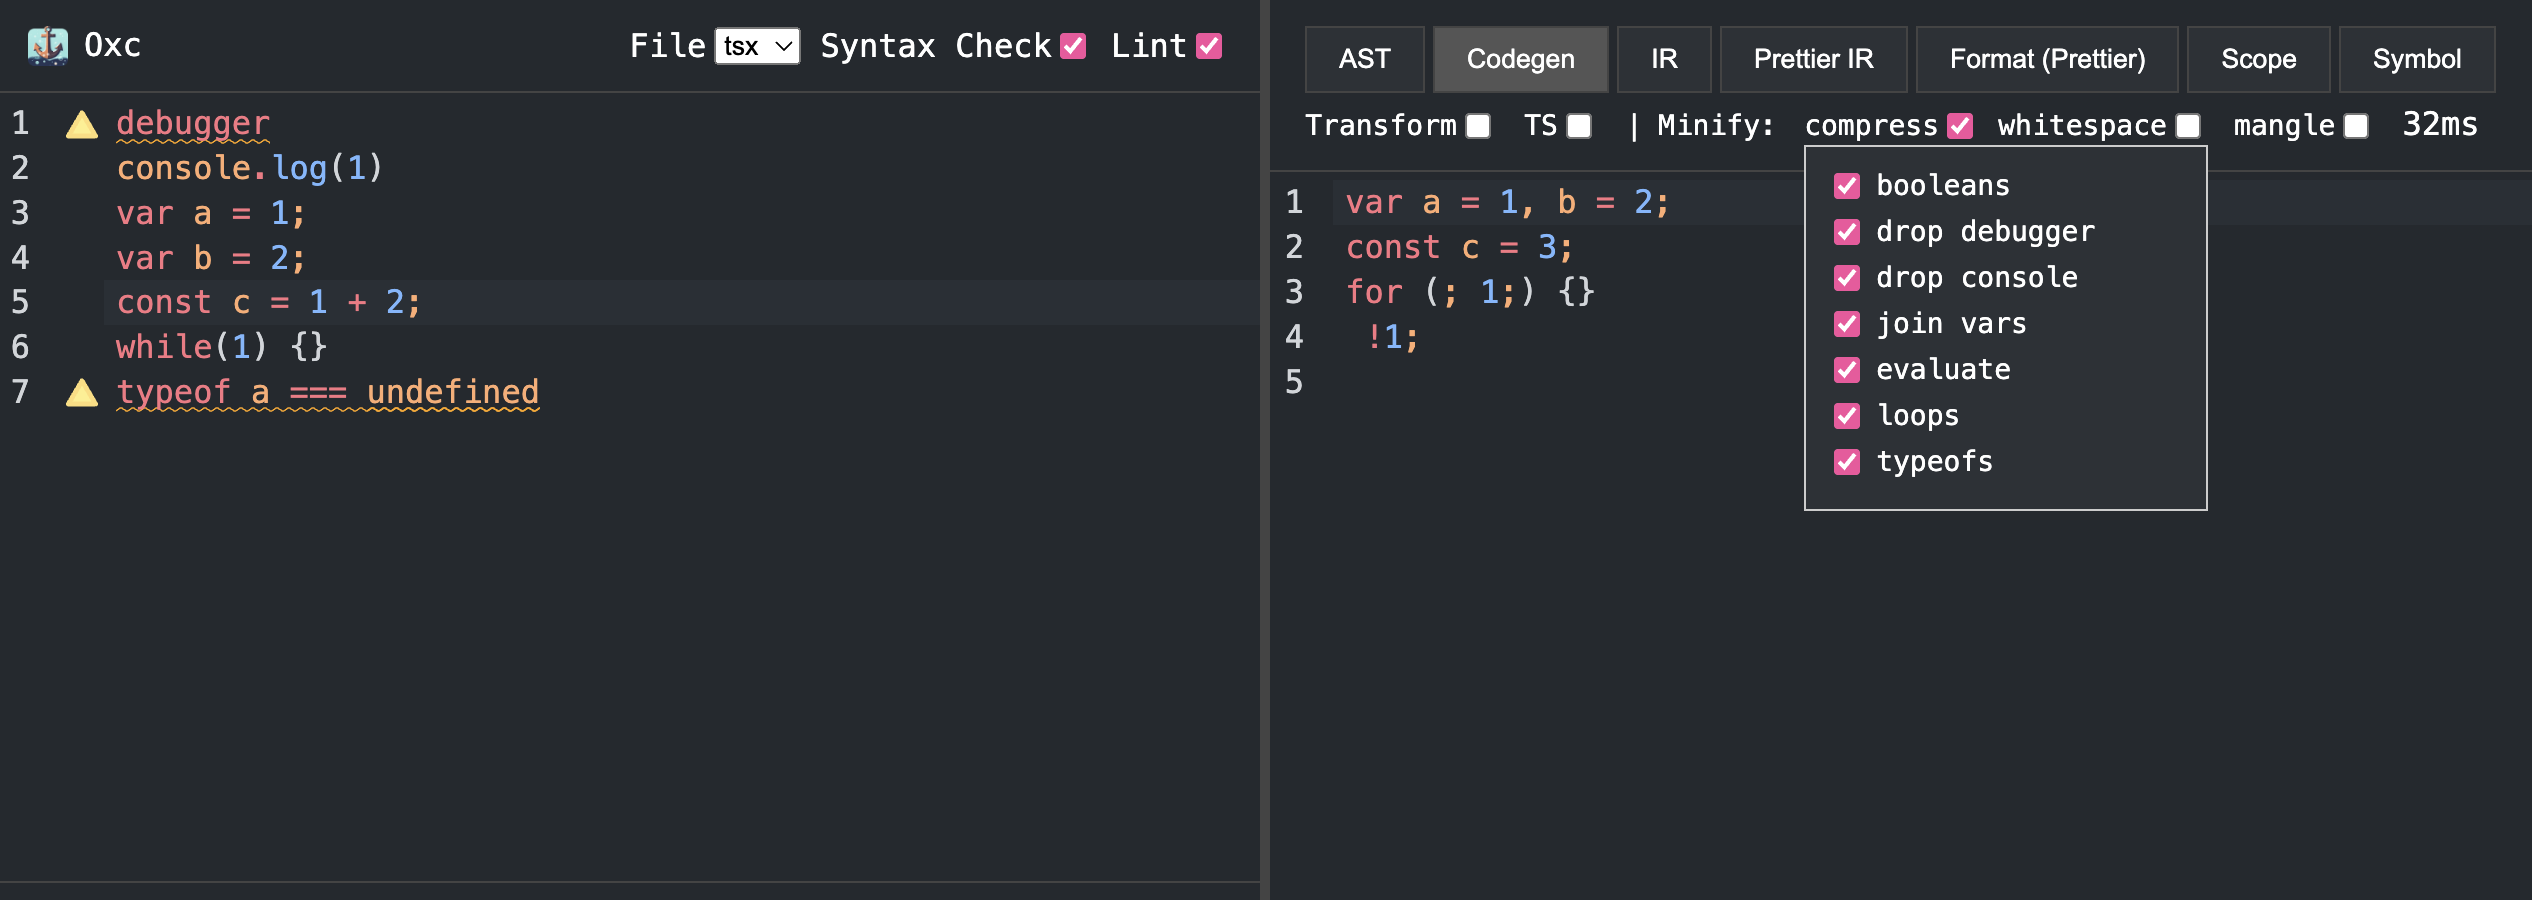Switch to the Prettier IR tab
2532x900 pixels.
pyautogui.click(x=1813, y=59)
